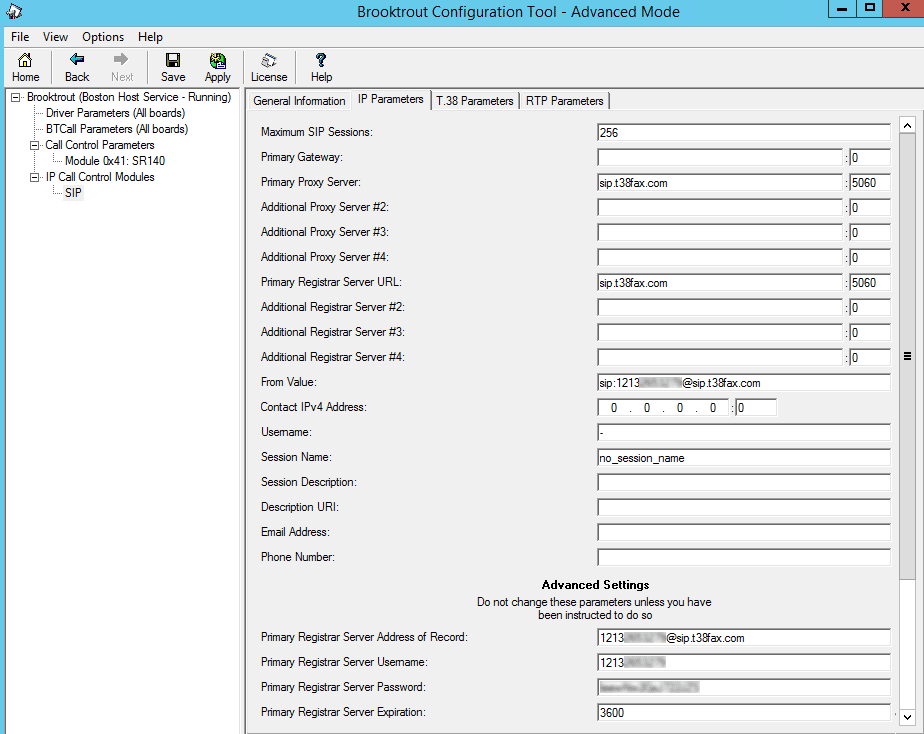The width and height of the screenshot is (924, 734).
Task: Click the Phone Number field
Action: [x=743, y=558]
